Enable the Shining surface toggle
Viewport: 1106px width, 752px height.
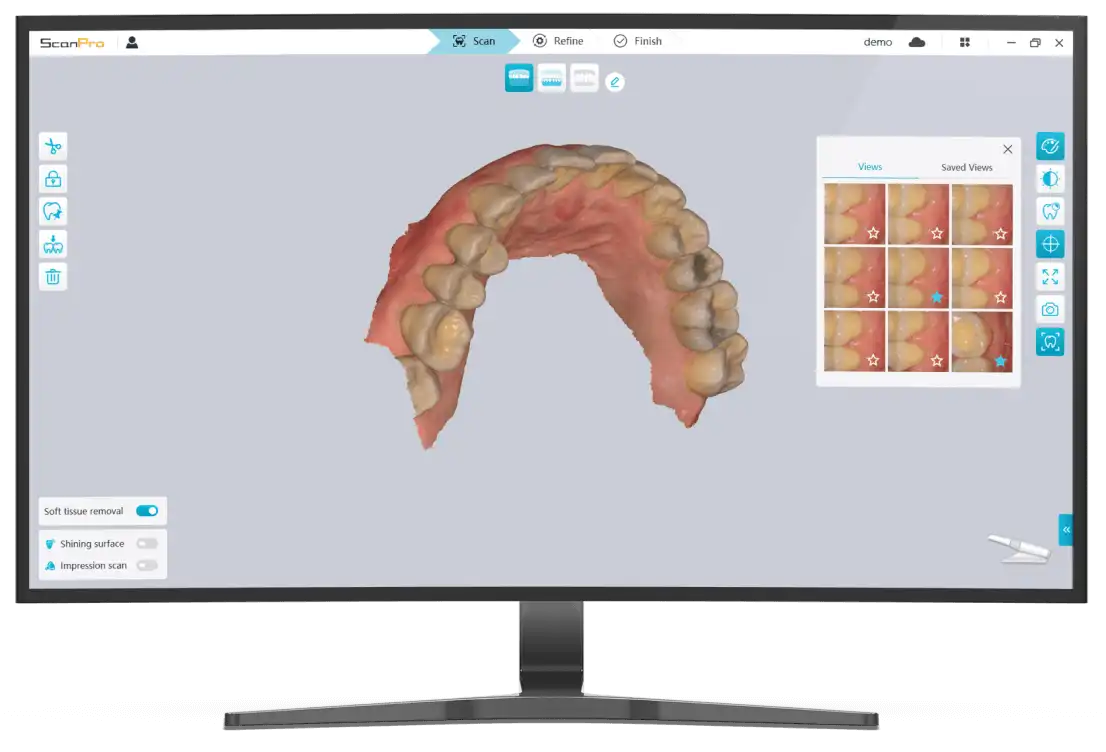[147, 544]
